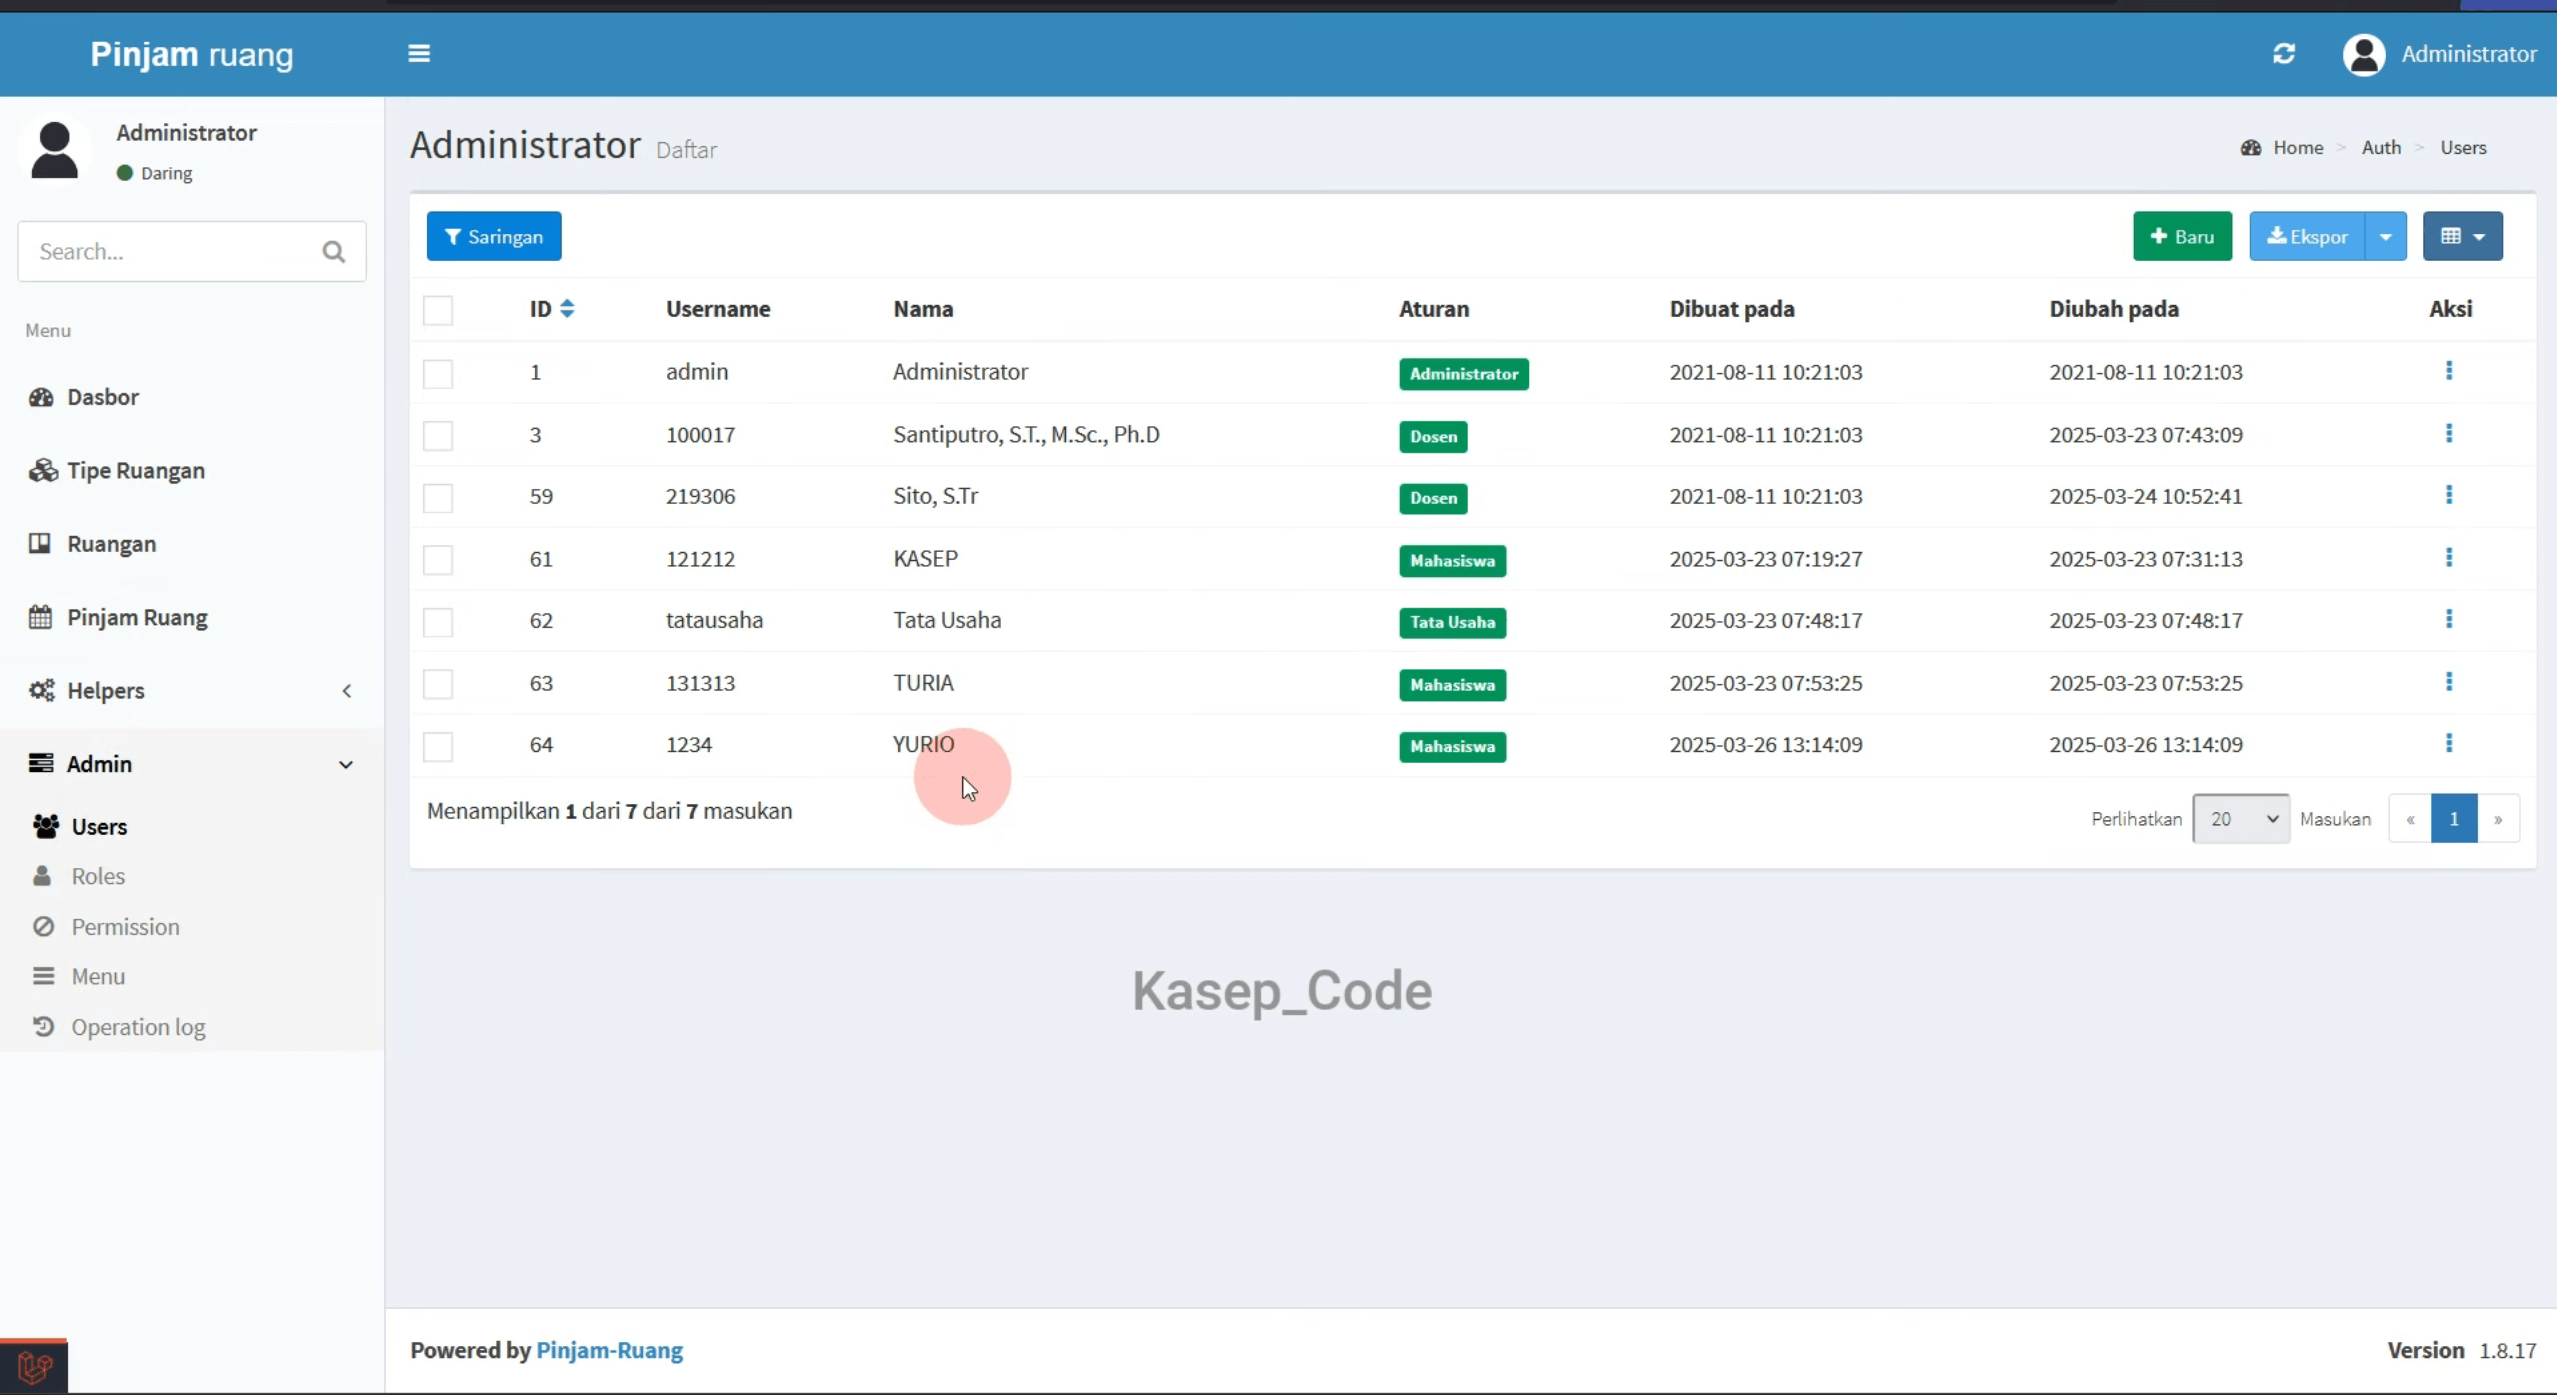Expand the Helpers sidebar menu
2557x1395 pixels.
pyautogui.click(x=191, y=691)
